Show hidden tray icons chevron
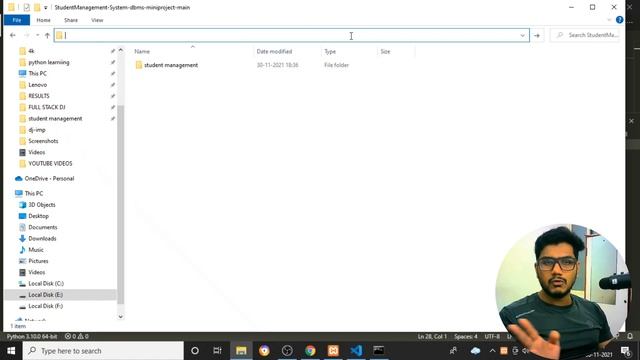 492,351
